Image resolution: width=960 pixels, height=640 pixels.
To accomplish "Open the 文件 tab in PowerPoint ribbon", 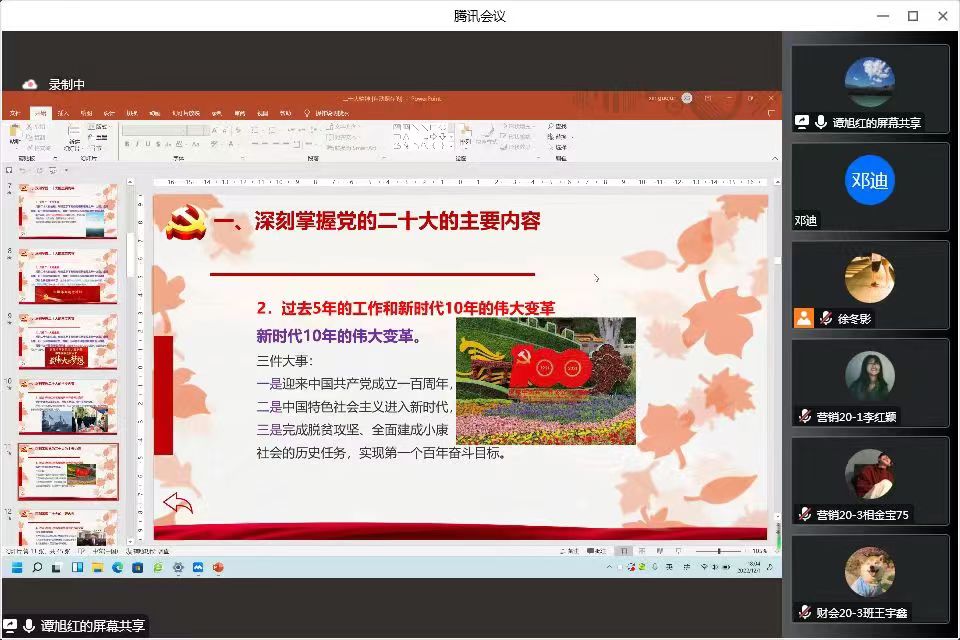I will 15,113.
